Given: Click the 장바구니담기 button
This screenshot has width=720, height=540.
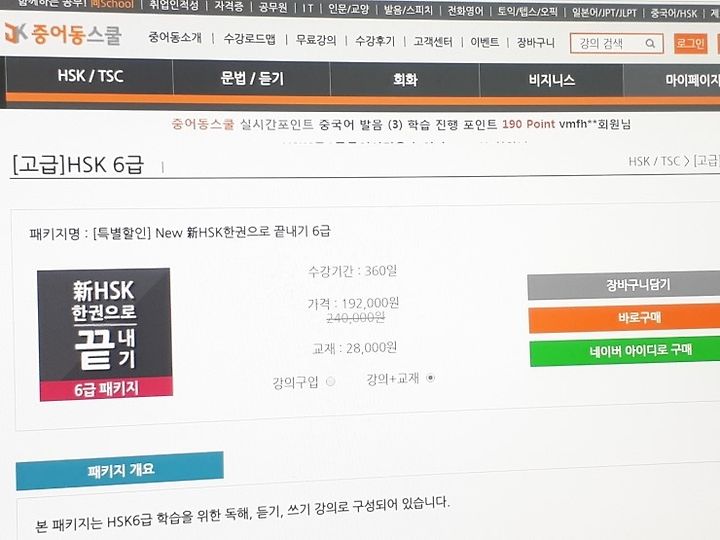Looking at the screenshot, I should pyautogui.click(x=624, y=285).
